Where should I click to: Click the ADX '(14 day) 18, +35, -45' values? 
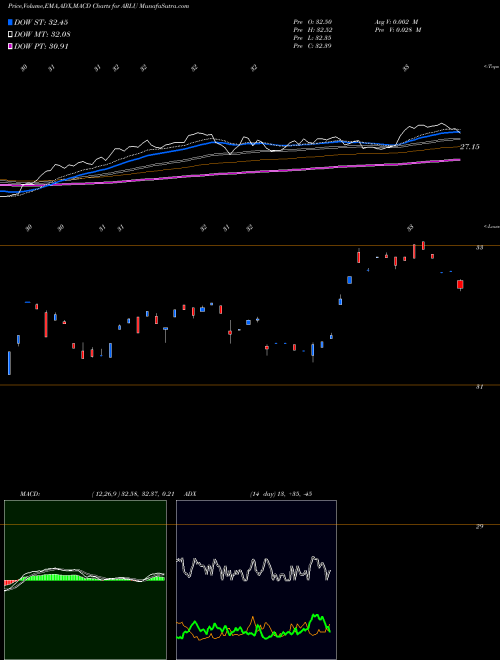(x=281, y=494)
